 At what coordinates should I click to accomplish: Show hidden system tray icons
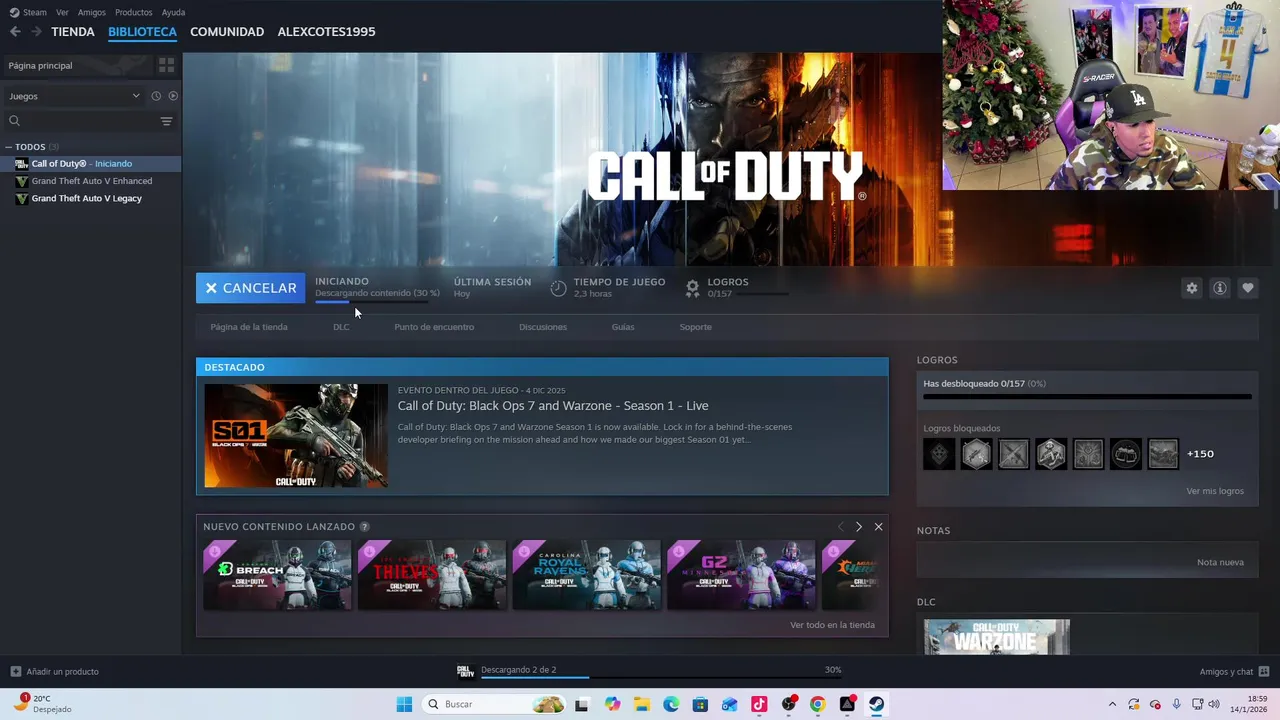pyautogui.click(x=1112, y=704)
